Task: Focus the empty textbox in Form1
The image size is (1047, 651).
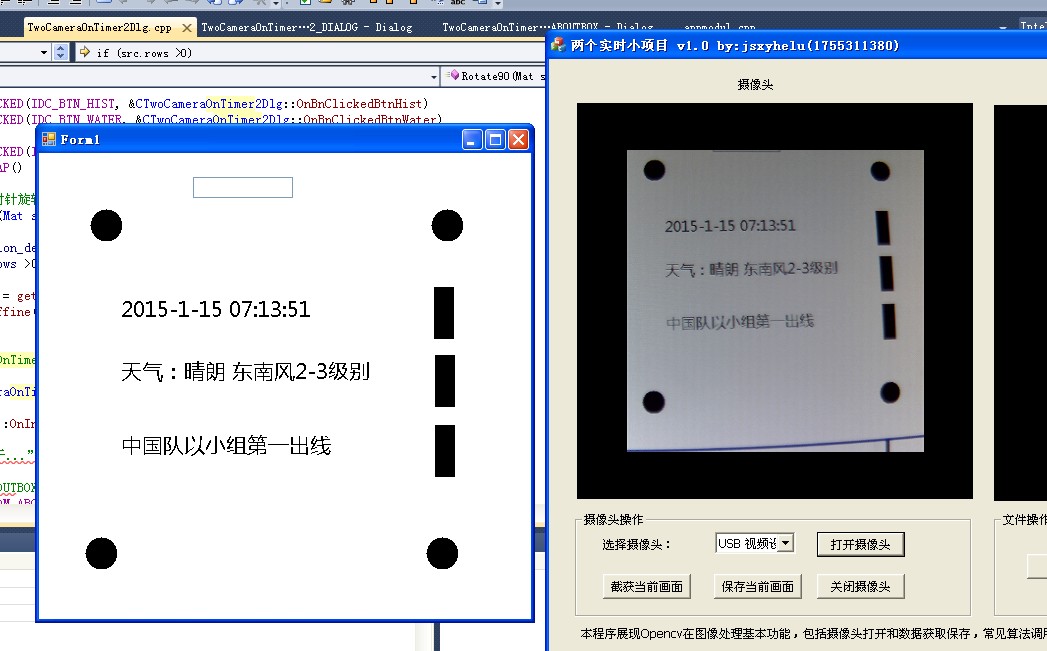Action: 243,188
